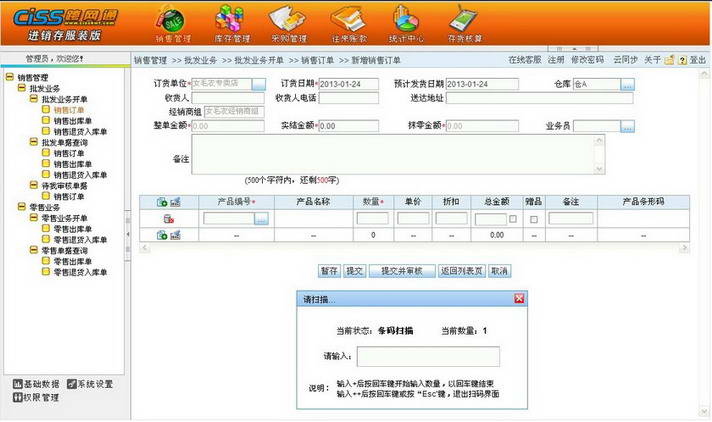
Task: Click the product table's left scroll arrow
Action: (144, 248)
